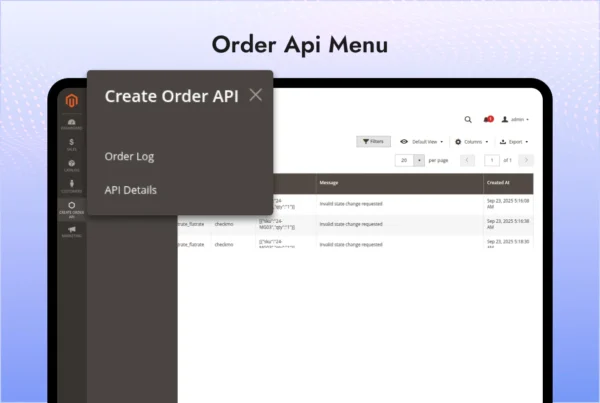
Task: Select the Sep 23, 2025 5:16:08 AM cell
Action: click(x=508, y=204)
